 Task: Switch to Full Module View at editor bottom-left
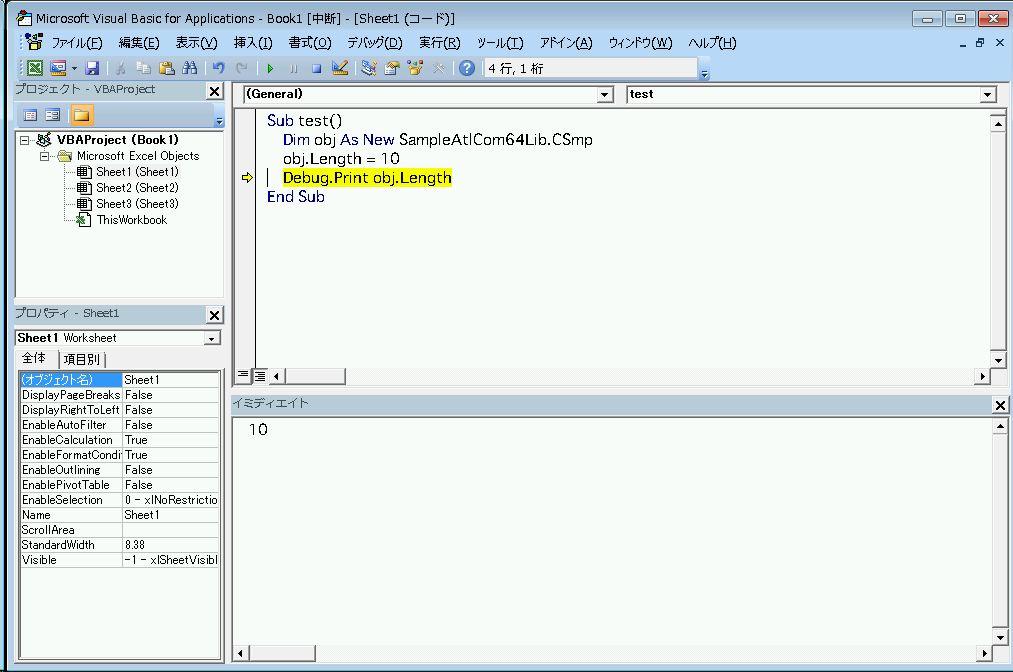tap(259, 376)
